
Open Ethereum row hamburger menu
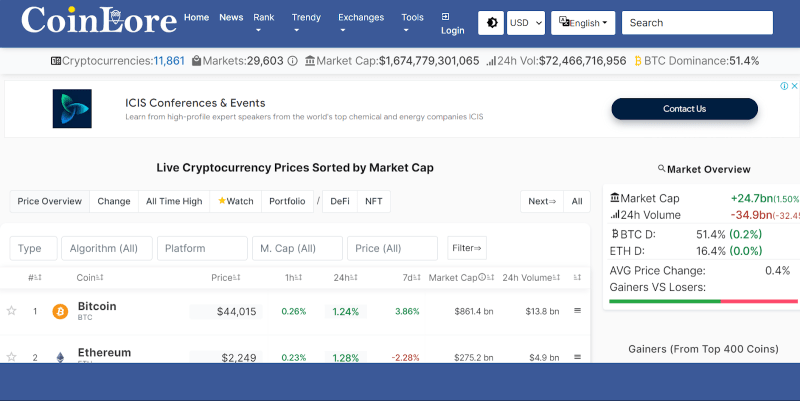[x=578, y=357]
